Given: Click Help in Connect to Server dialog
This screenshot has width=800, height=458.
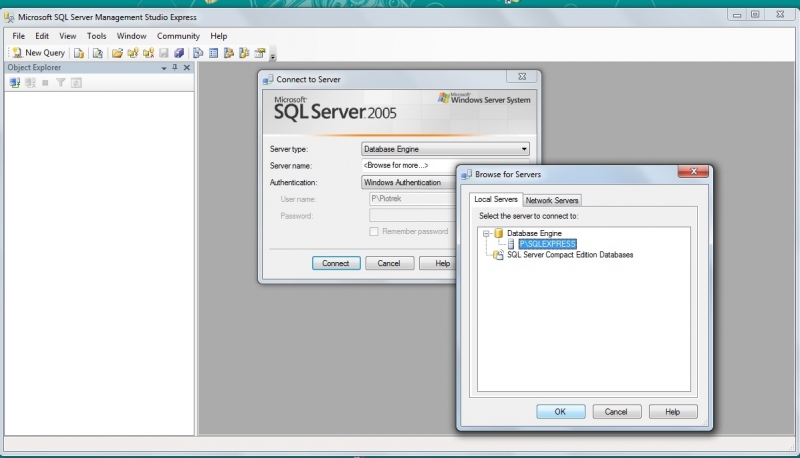Looking at the screenshot, I should point(438,263).
